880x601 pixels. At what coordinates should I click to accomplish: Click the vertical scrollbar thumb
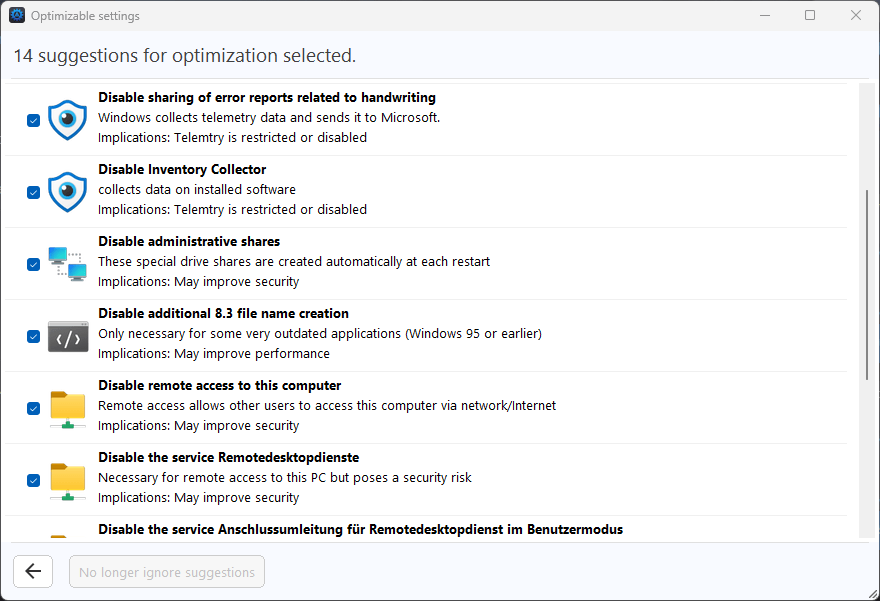point(867,285)
